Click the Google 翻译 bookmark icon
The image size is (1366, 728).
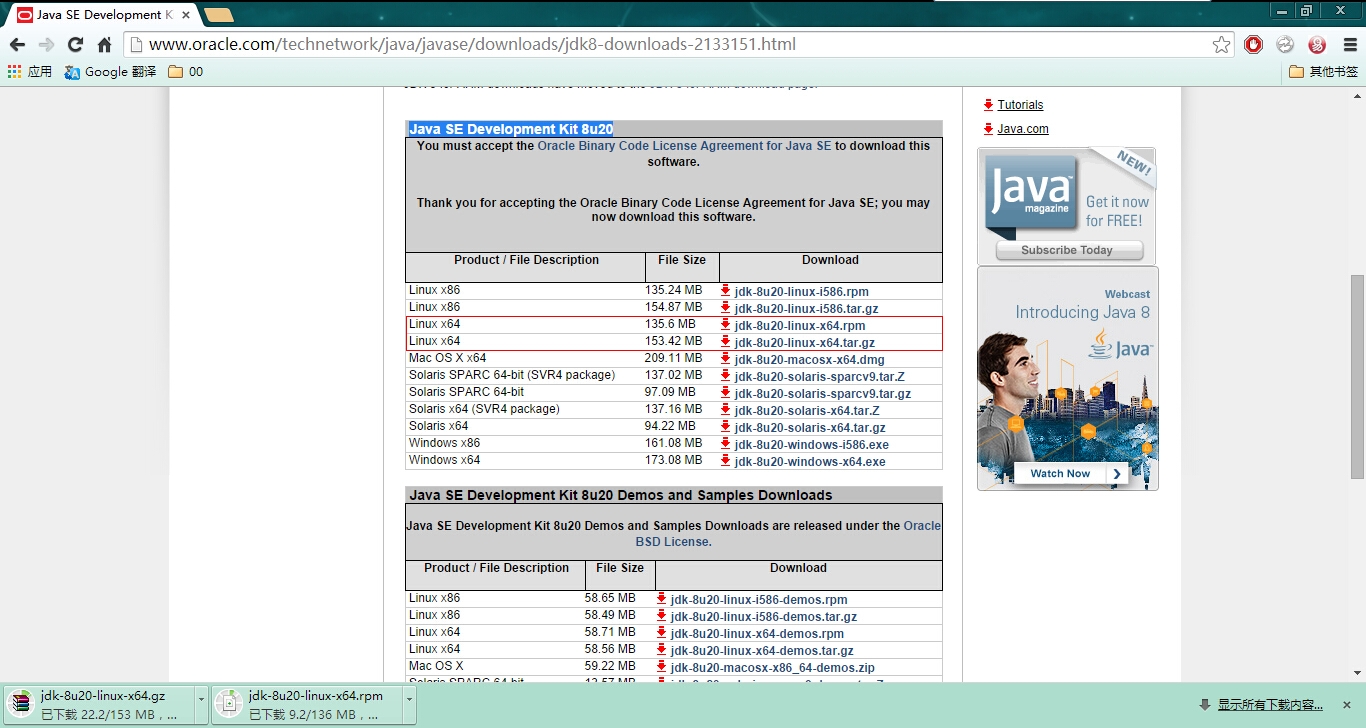[70, 71]
